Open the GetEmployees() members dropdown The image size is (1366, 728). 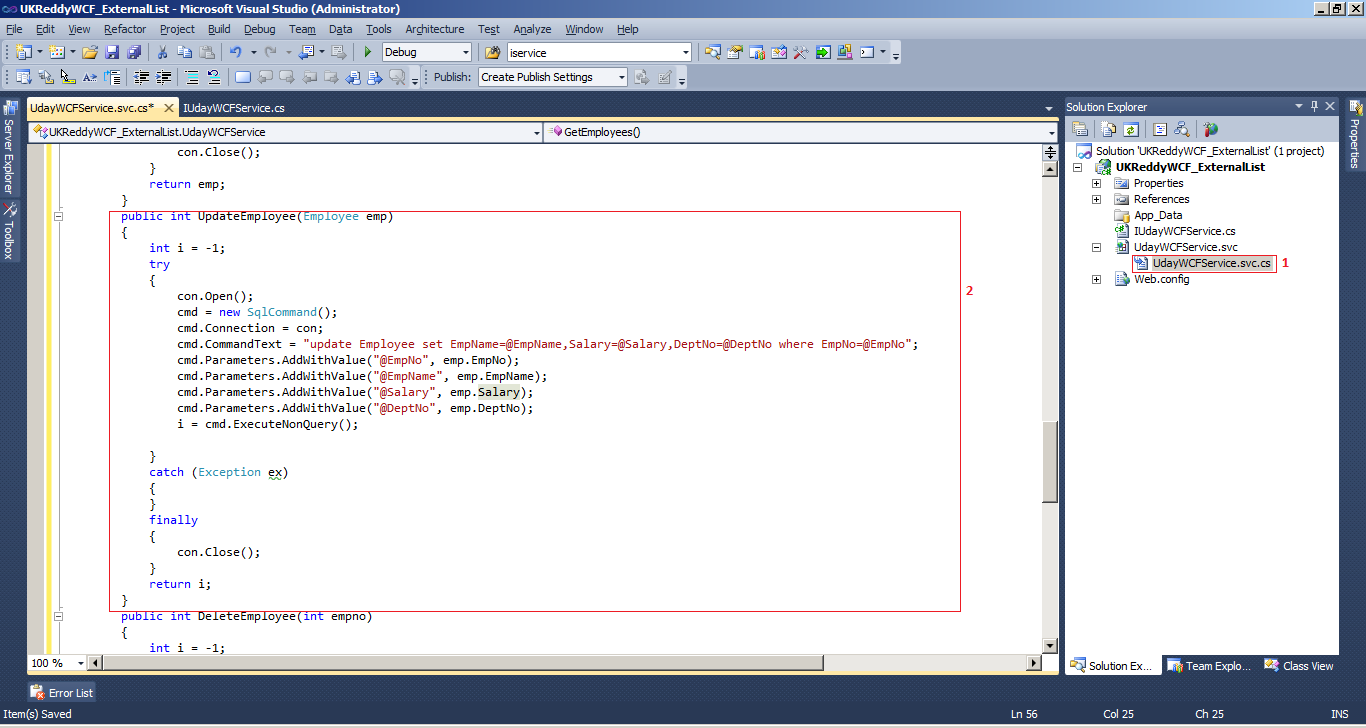pyautogui.click(x=1051, y=132)
